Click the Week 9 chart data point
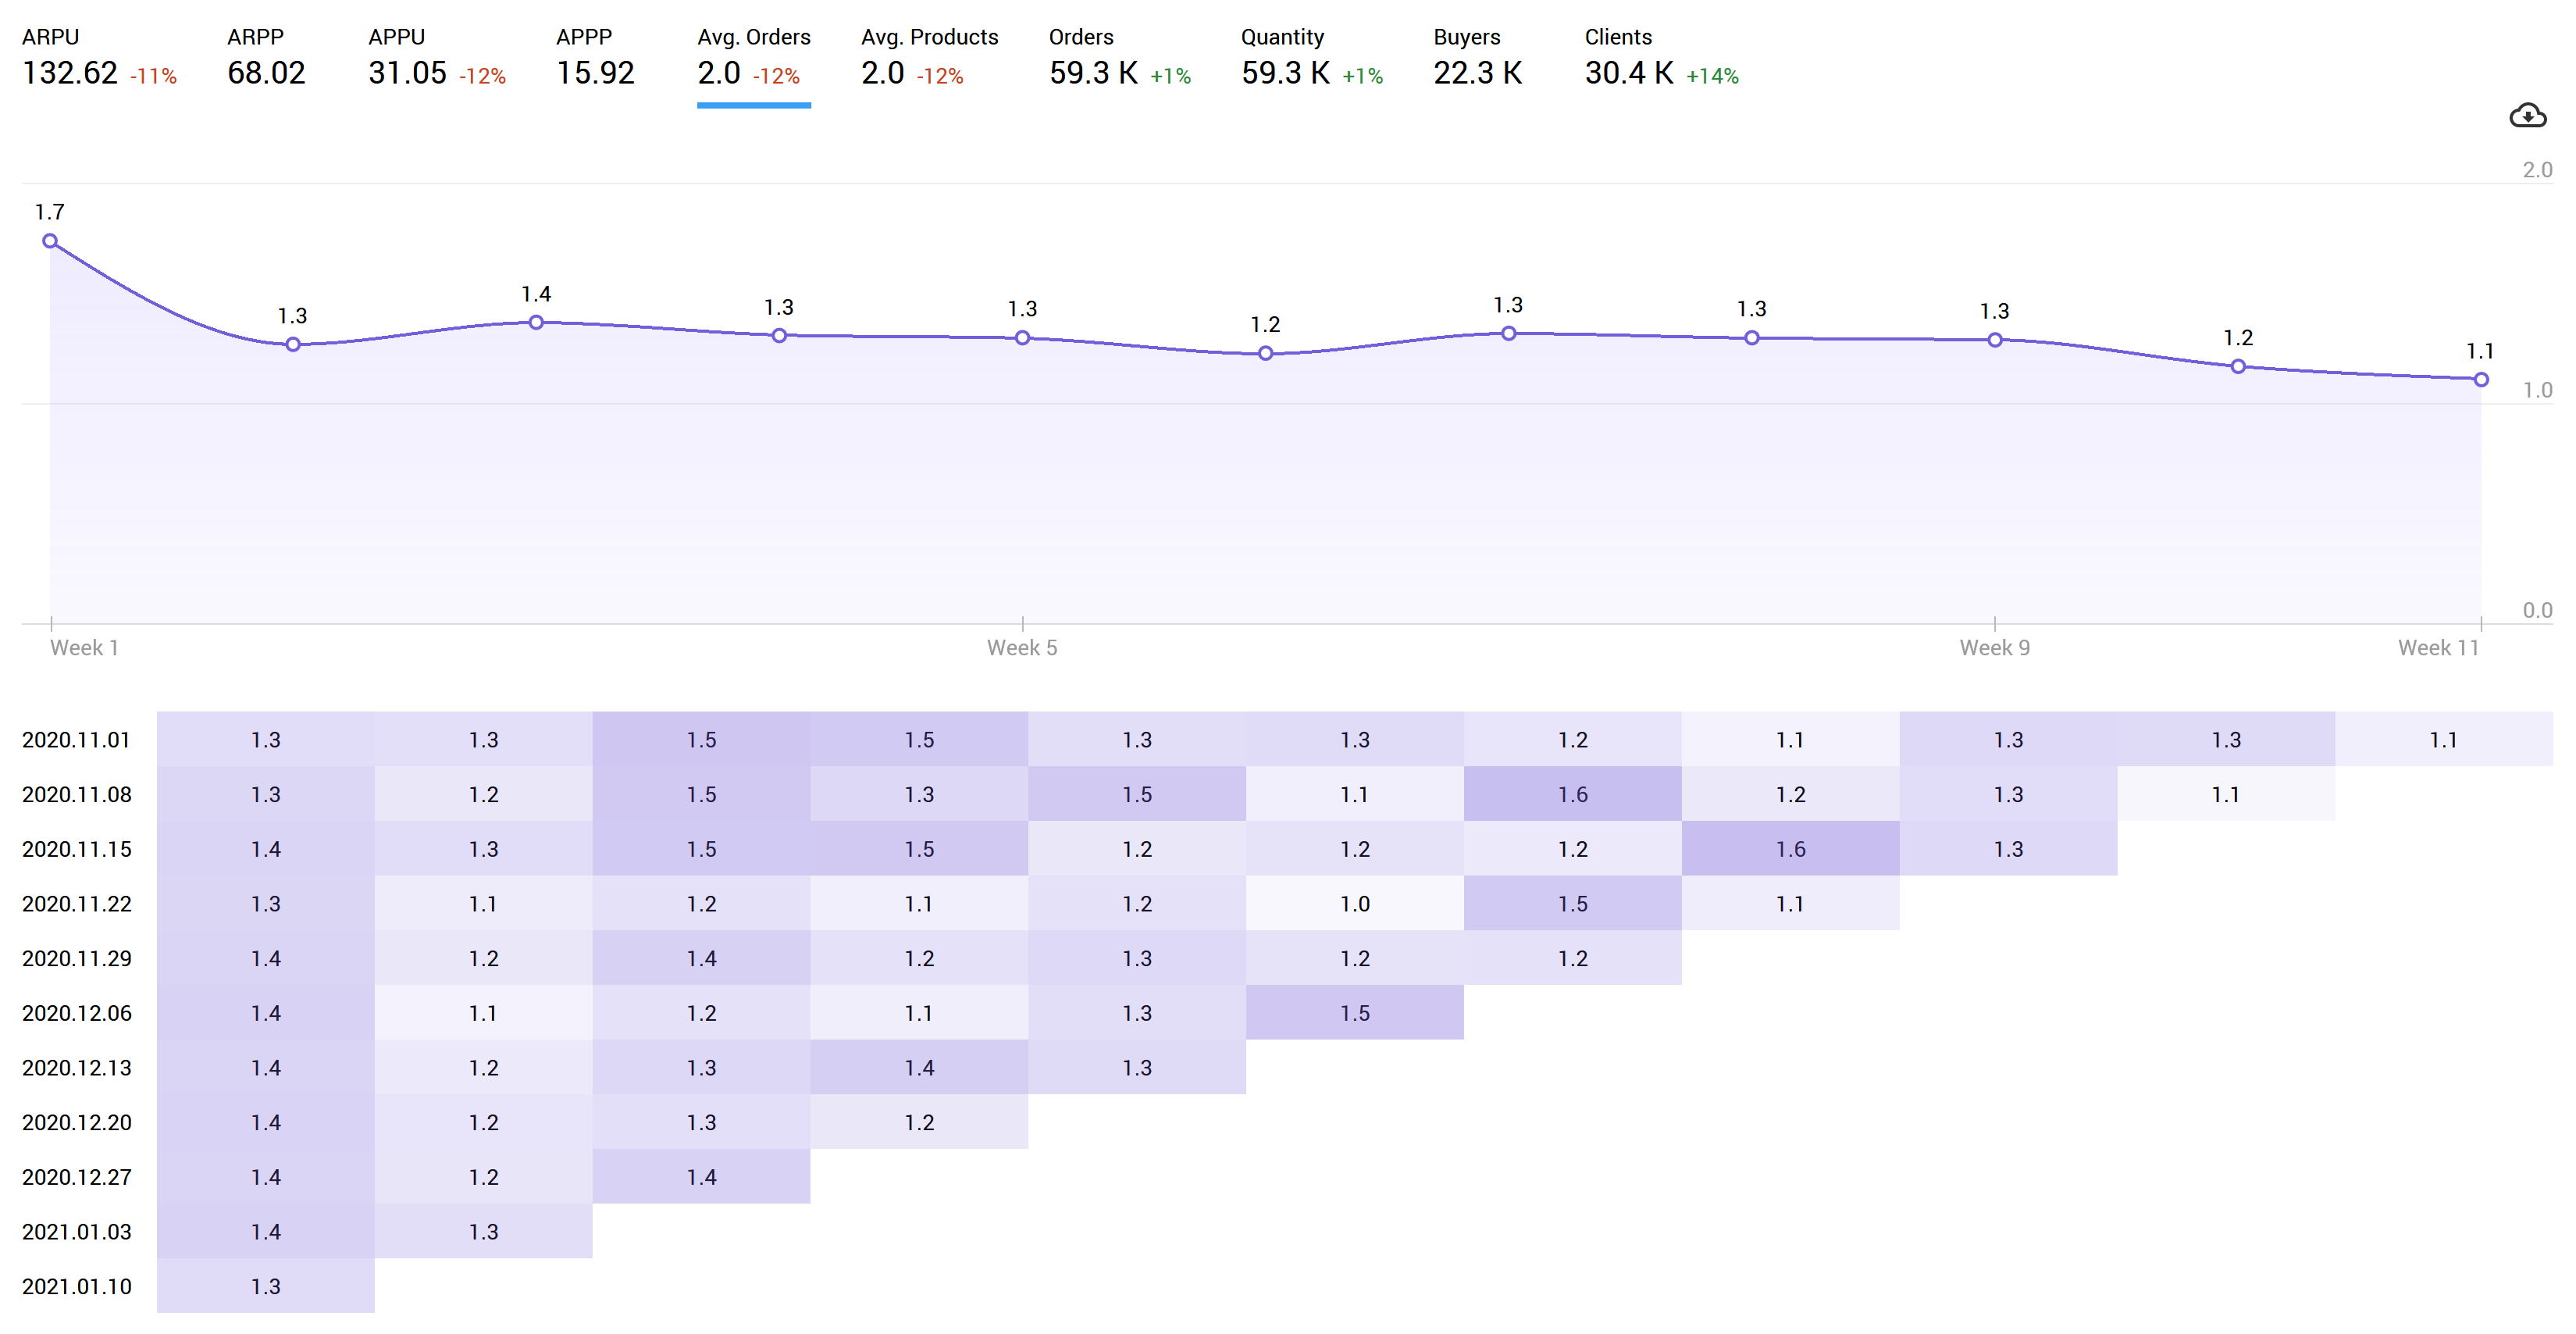The height and width of the screenshot is (1334, 2576). point(1995,340)
